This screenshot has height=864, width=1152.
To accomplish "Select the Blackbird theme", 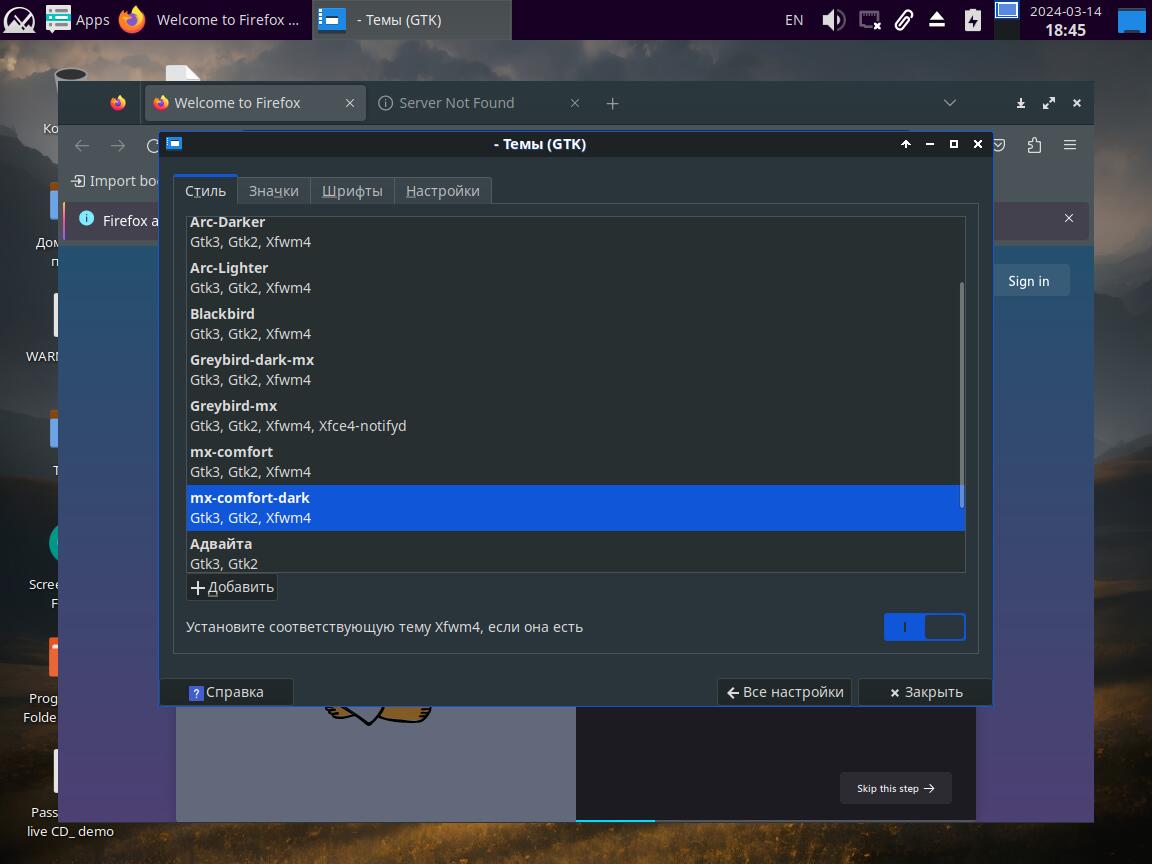I will coord(575,323).
